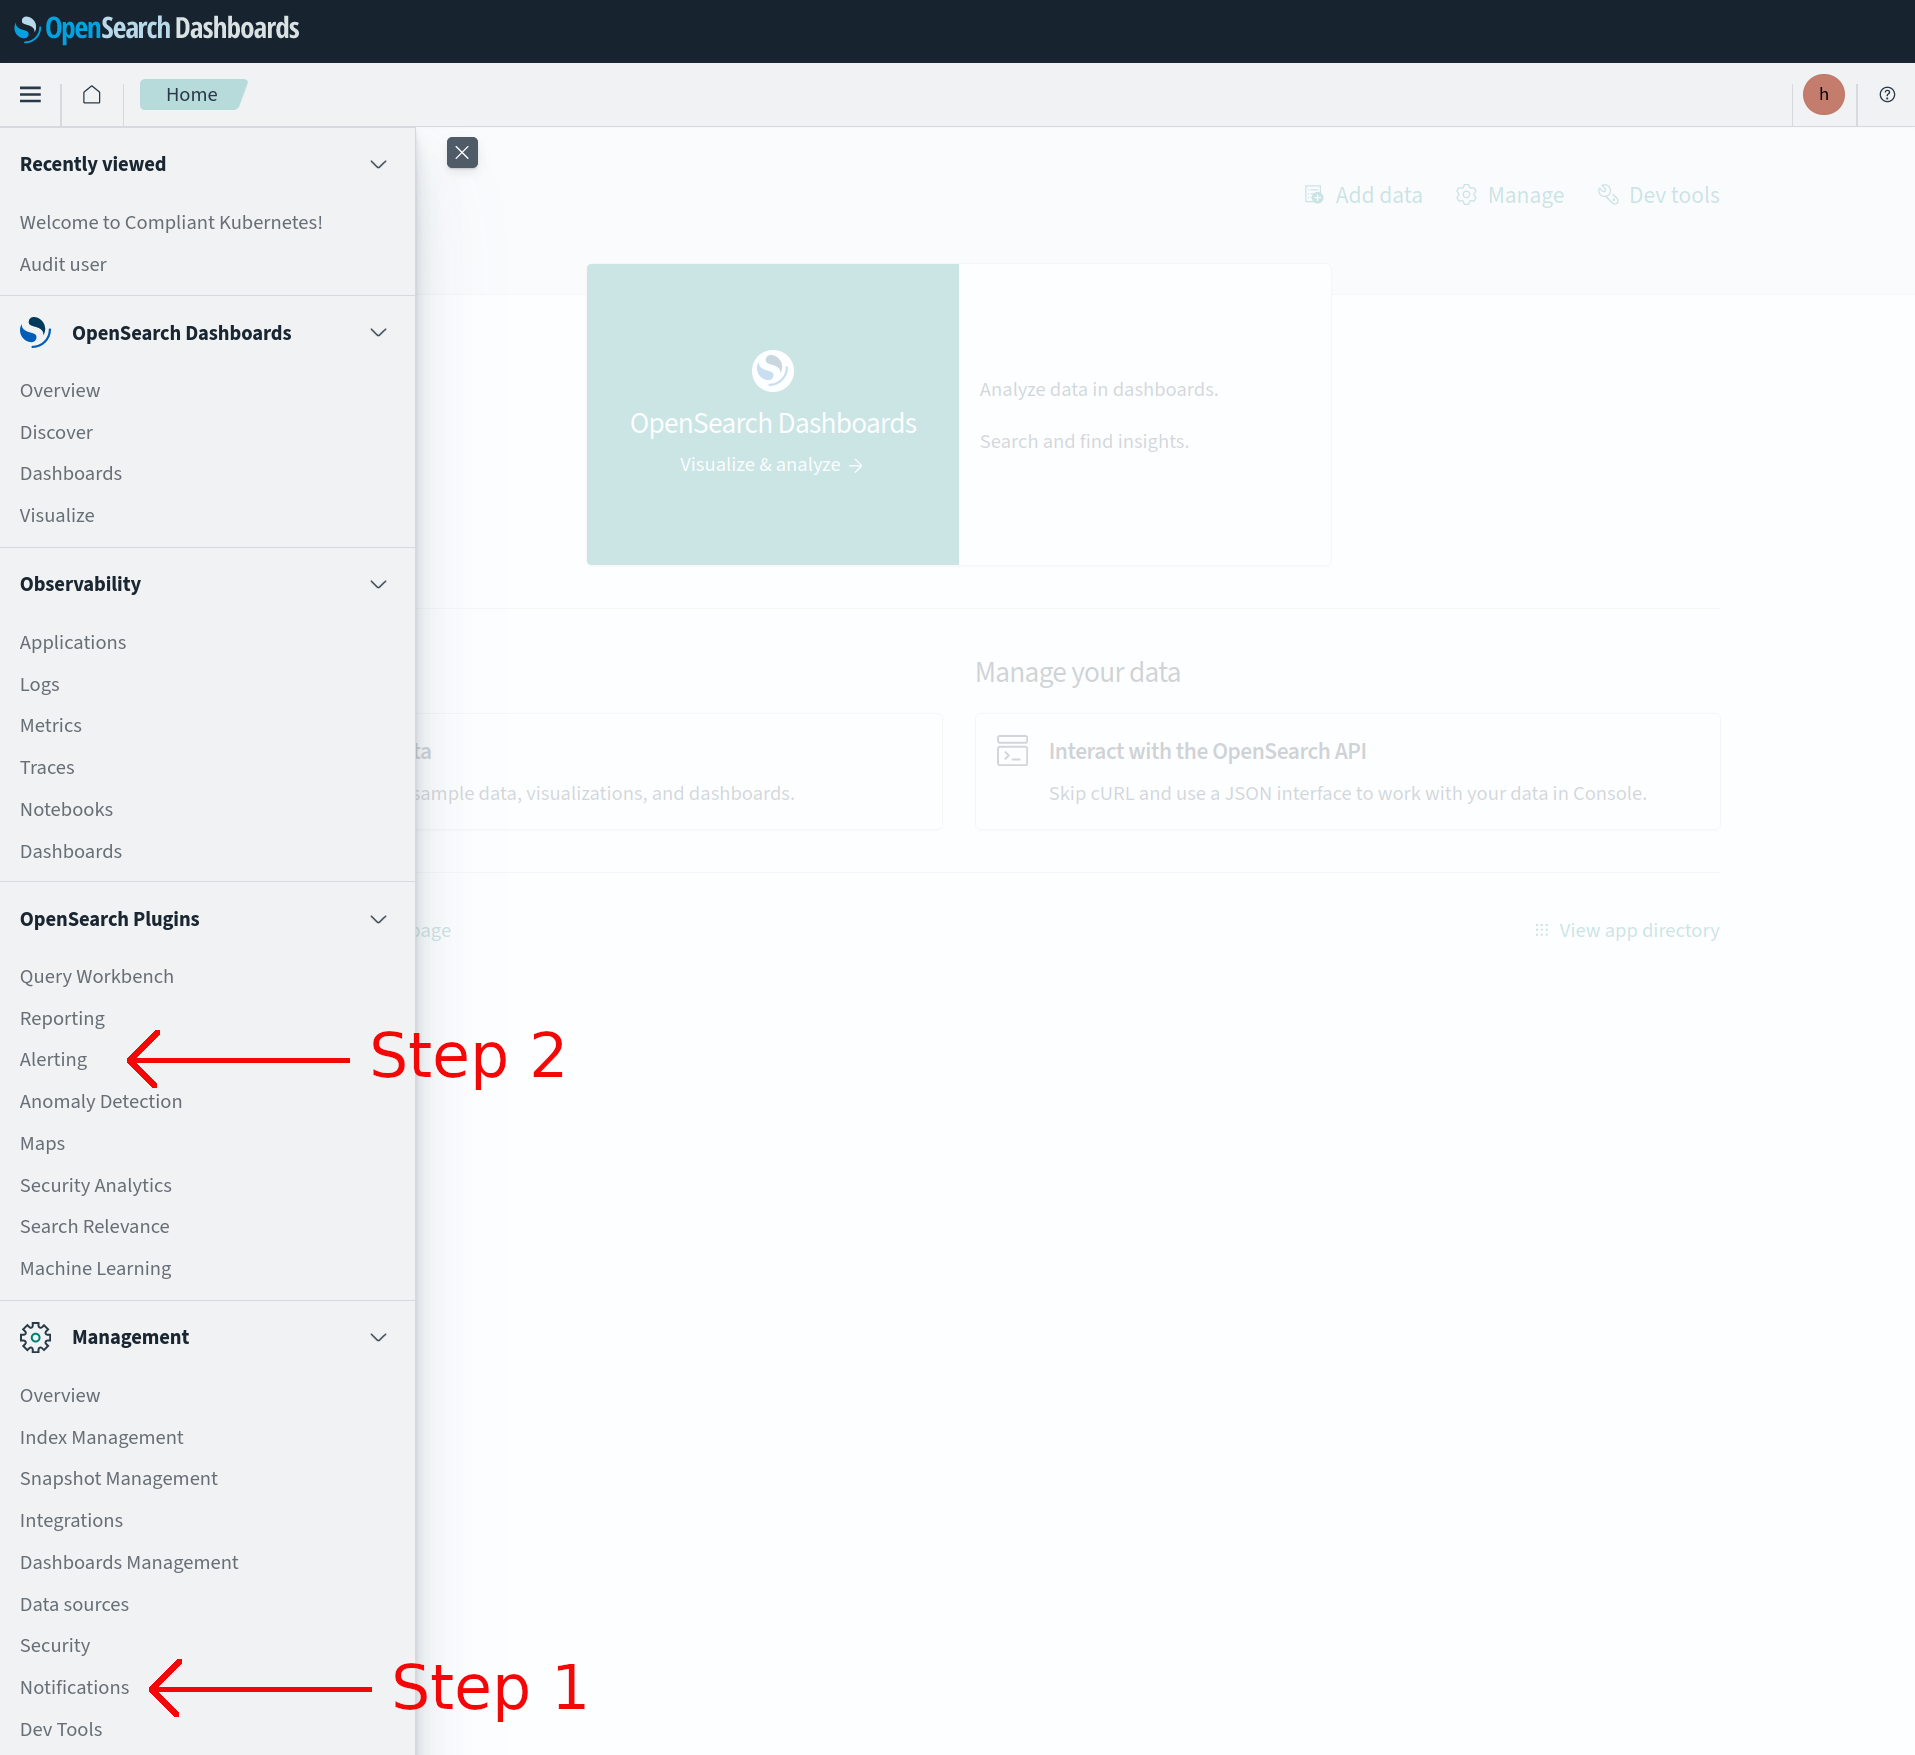Open Security Analytics
The width and height of the screenshot is (1915, 1755).
96,1185
